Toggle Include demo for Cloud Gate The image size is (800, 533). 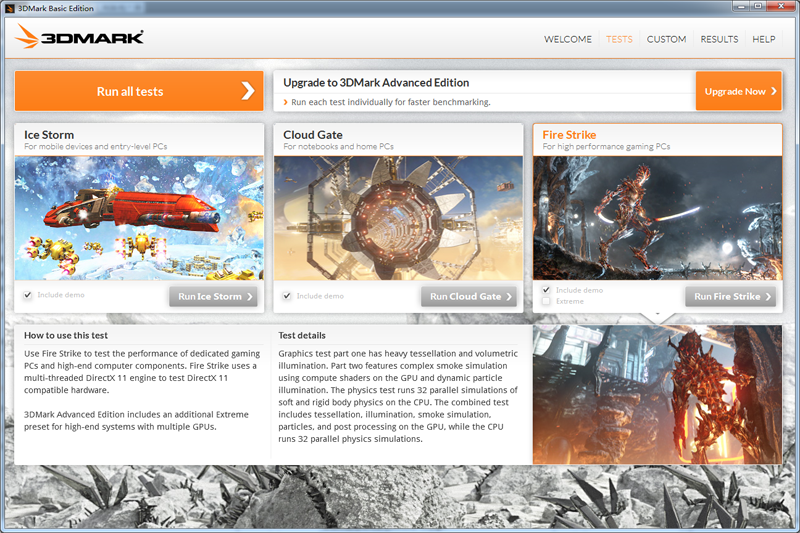point(287,296)
